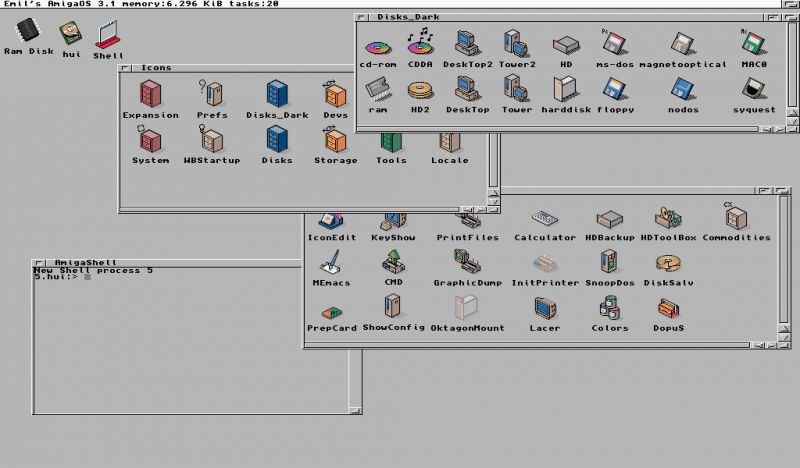800x468 pixels.
Task: Select the HD drive icon
Action: point(566,44)
